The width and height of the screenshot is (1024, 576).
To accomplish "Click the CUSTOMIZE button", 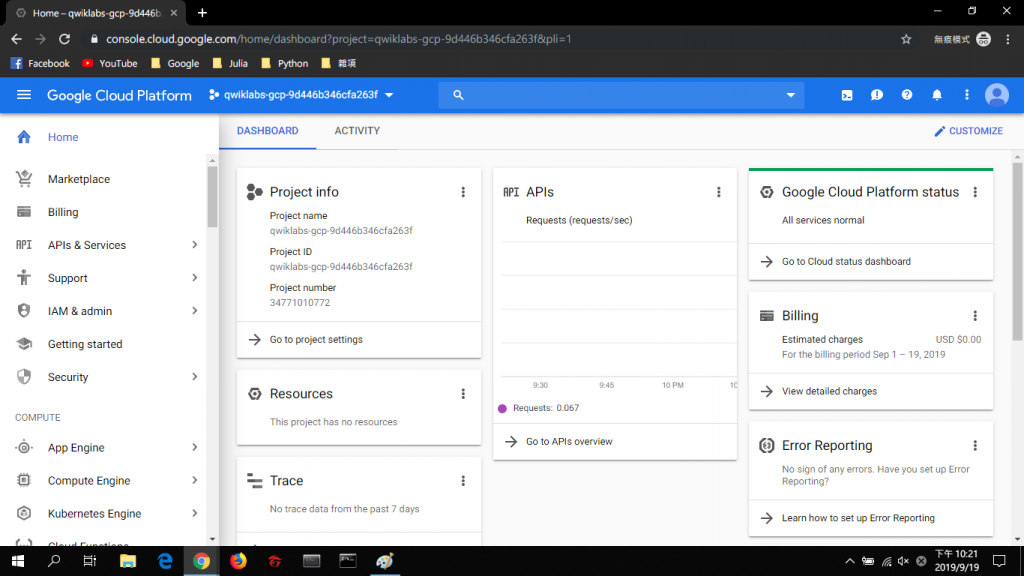I will click(968, 131).
